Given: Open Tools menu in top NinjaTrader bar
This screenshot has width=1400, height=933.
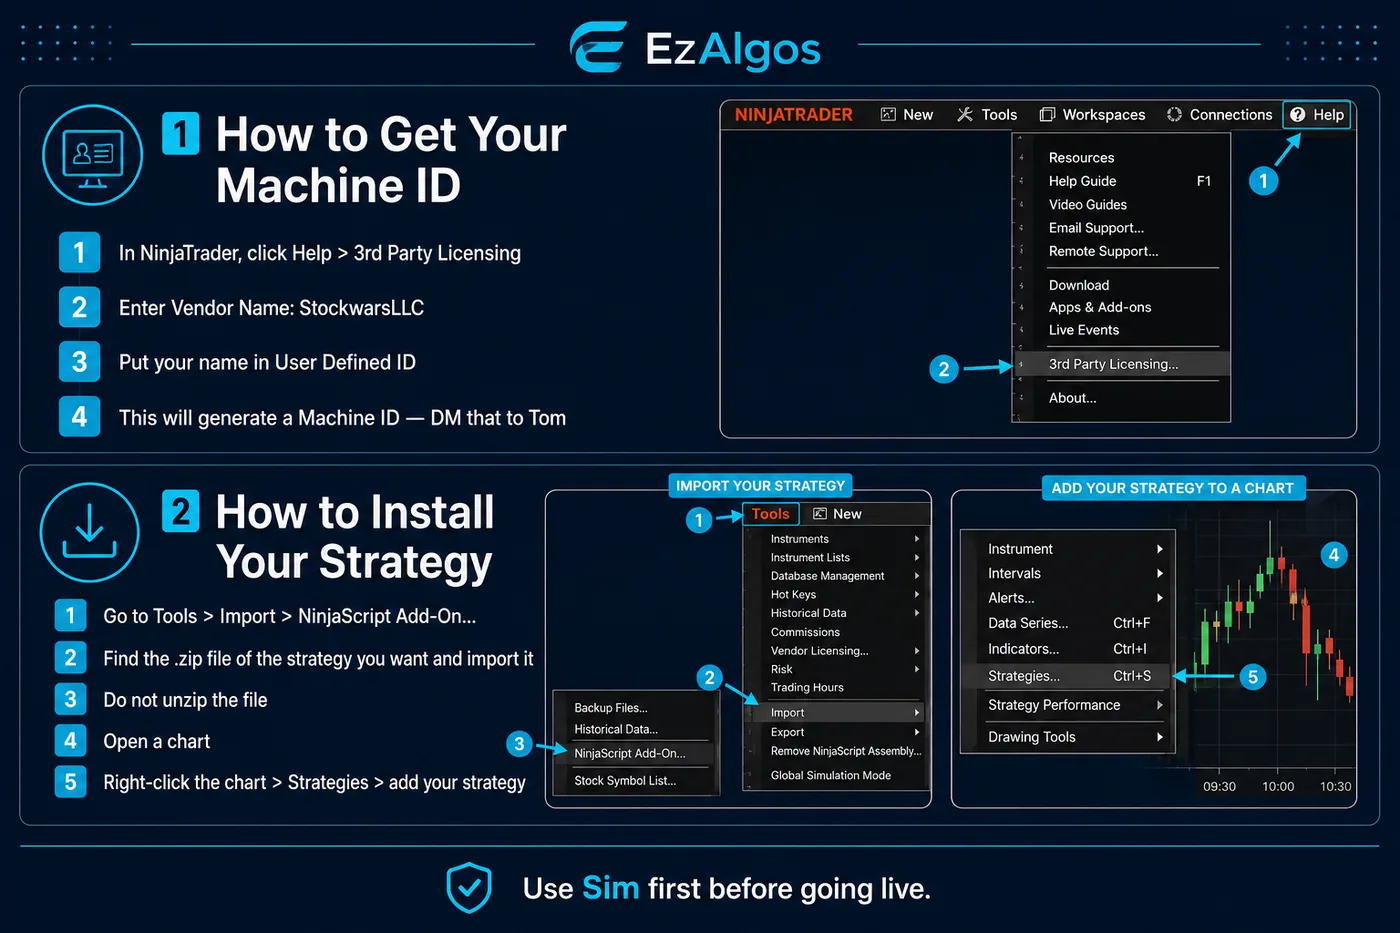Looking at the screenshot, I should pyautogui.click(x=987, y=115).
